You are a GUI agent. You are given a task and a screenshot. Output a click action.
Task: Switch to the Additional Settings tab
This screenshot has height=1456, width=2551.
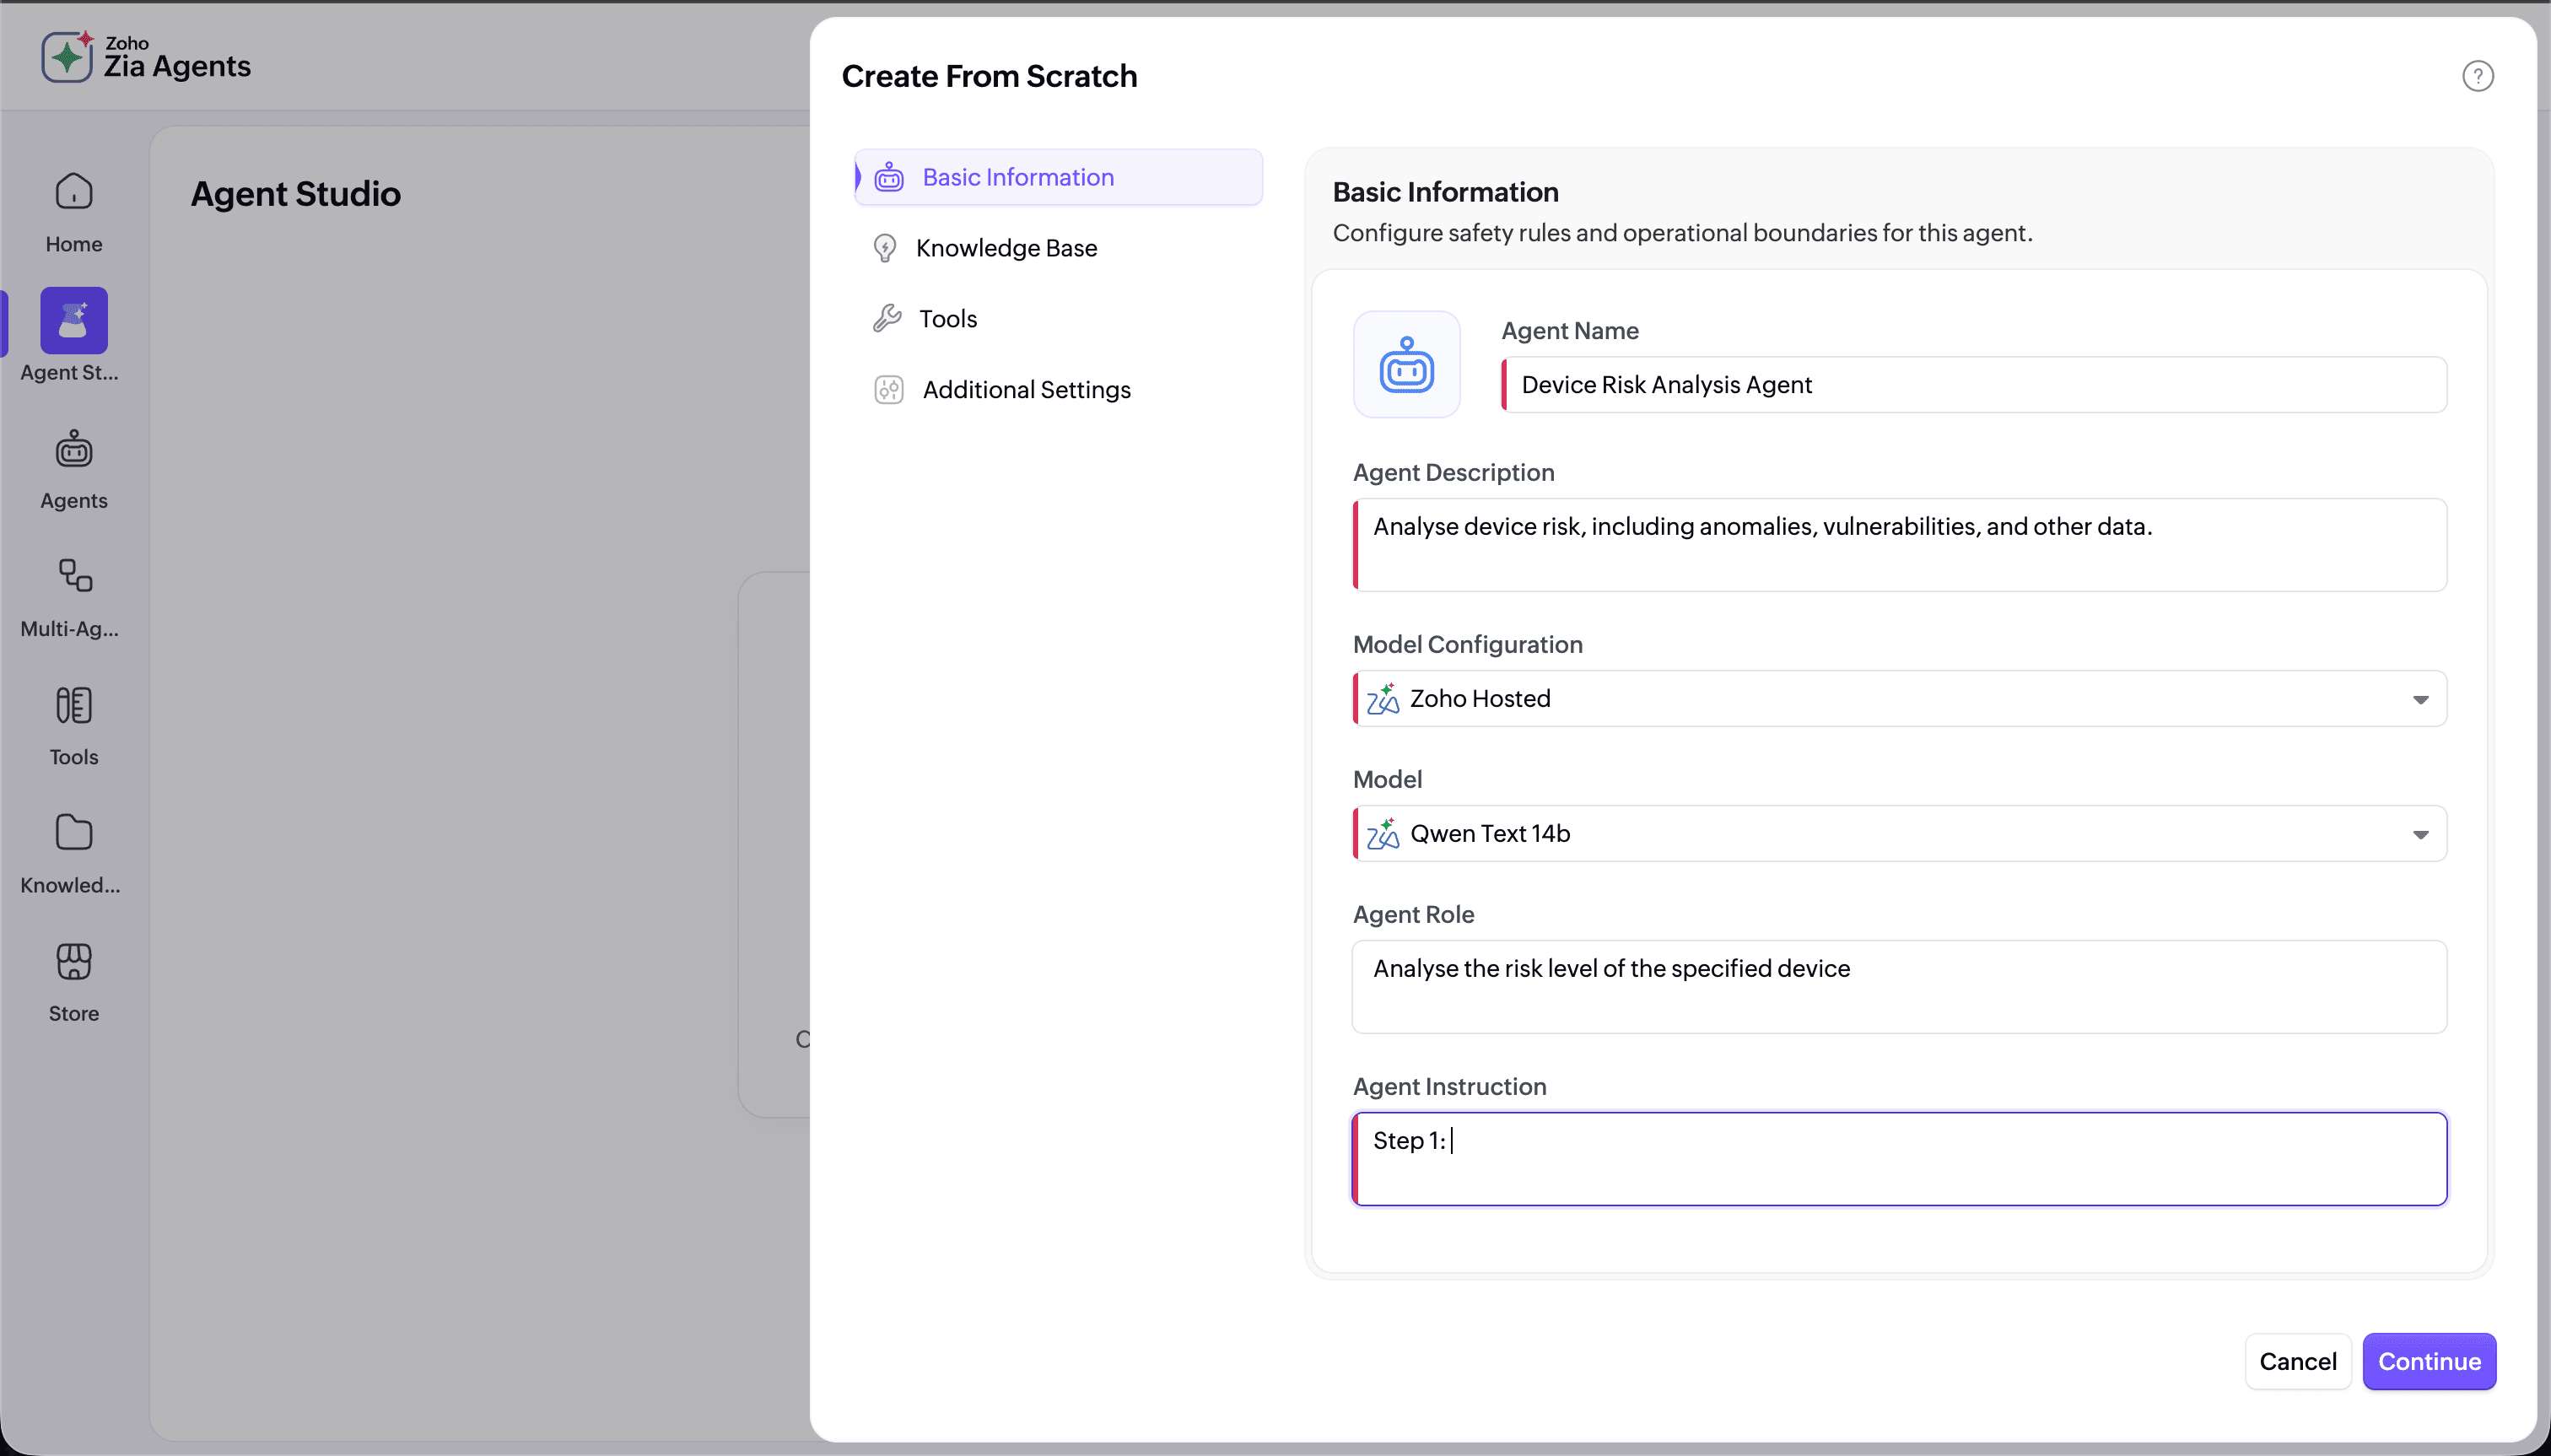point(1058,389)
